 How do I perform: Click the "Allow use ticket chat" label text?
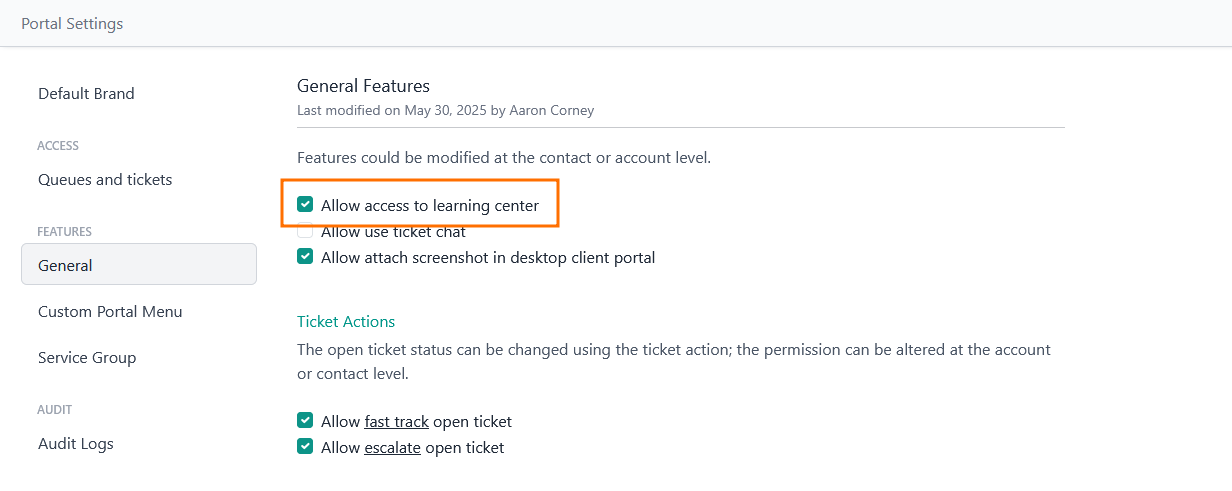click(x=393, y=233)
